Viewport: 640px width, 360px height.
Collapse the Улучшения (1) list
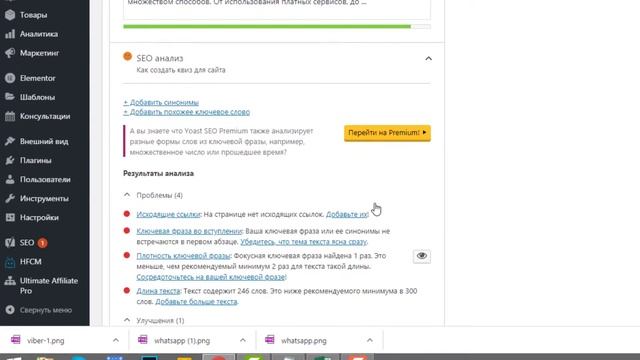pos(127,320)
